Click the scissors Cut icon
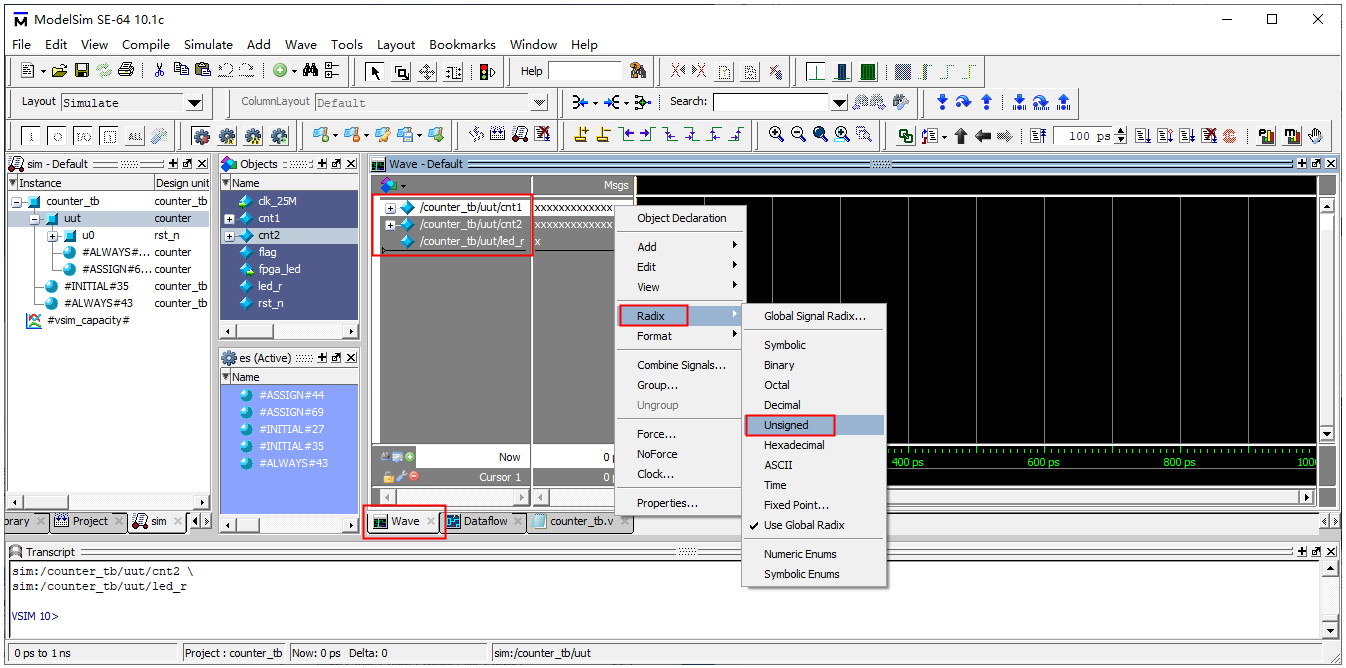 click(159, 71)
